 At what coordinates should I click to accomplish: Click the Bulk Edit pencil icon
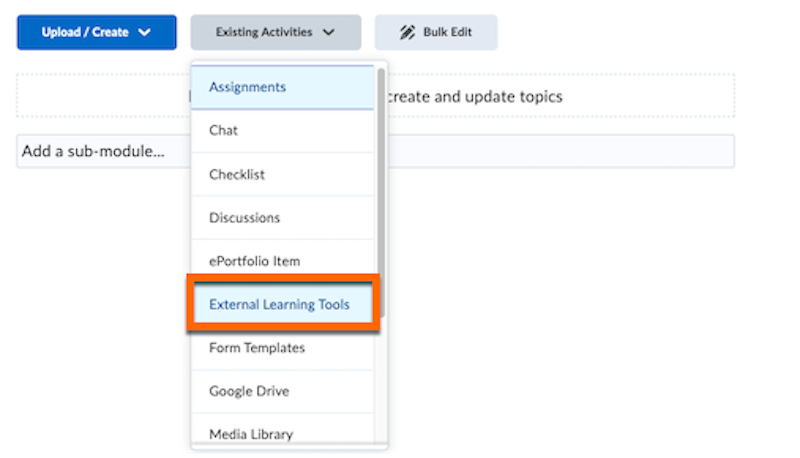[x=407, y=32]
